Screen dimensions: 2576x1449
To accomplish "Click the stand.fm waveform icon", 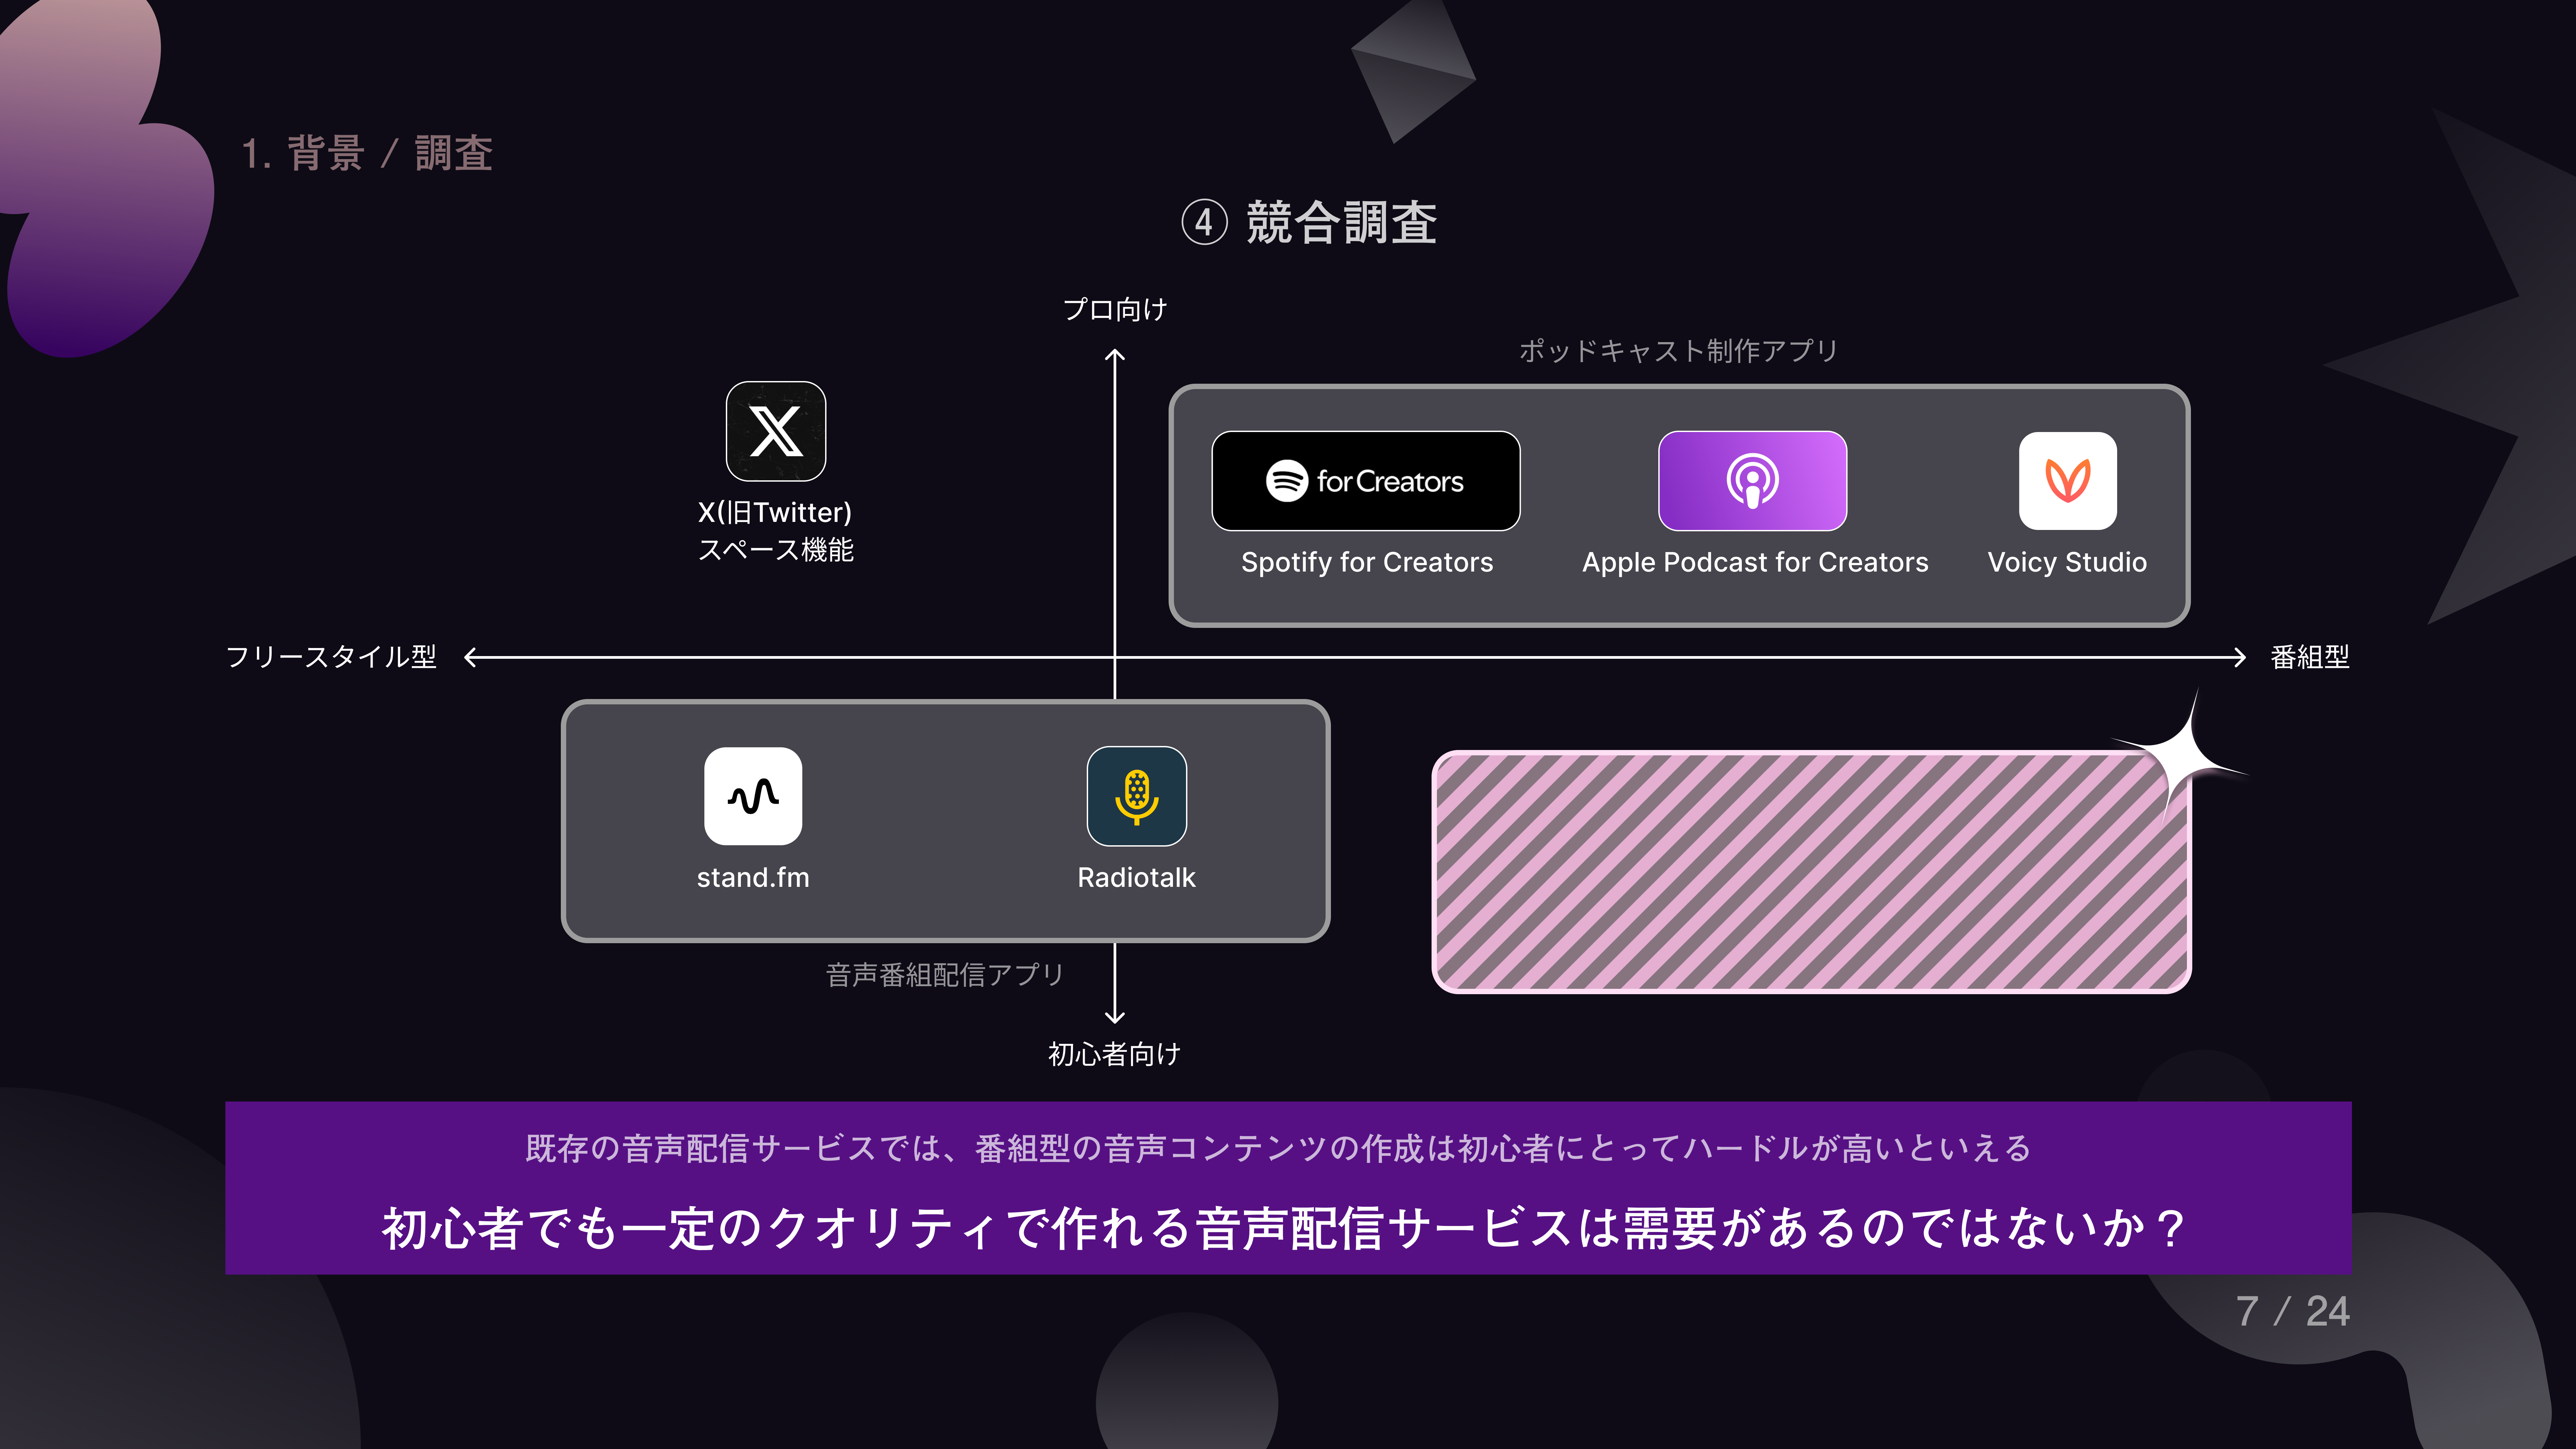I will (x=753, y=796).
